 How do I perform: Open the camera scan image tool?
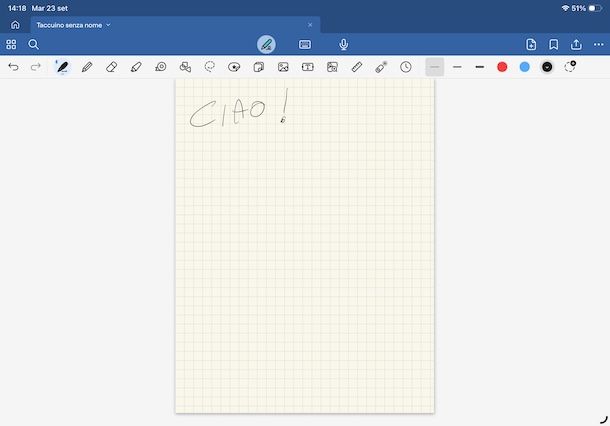pos(332,67)
